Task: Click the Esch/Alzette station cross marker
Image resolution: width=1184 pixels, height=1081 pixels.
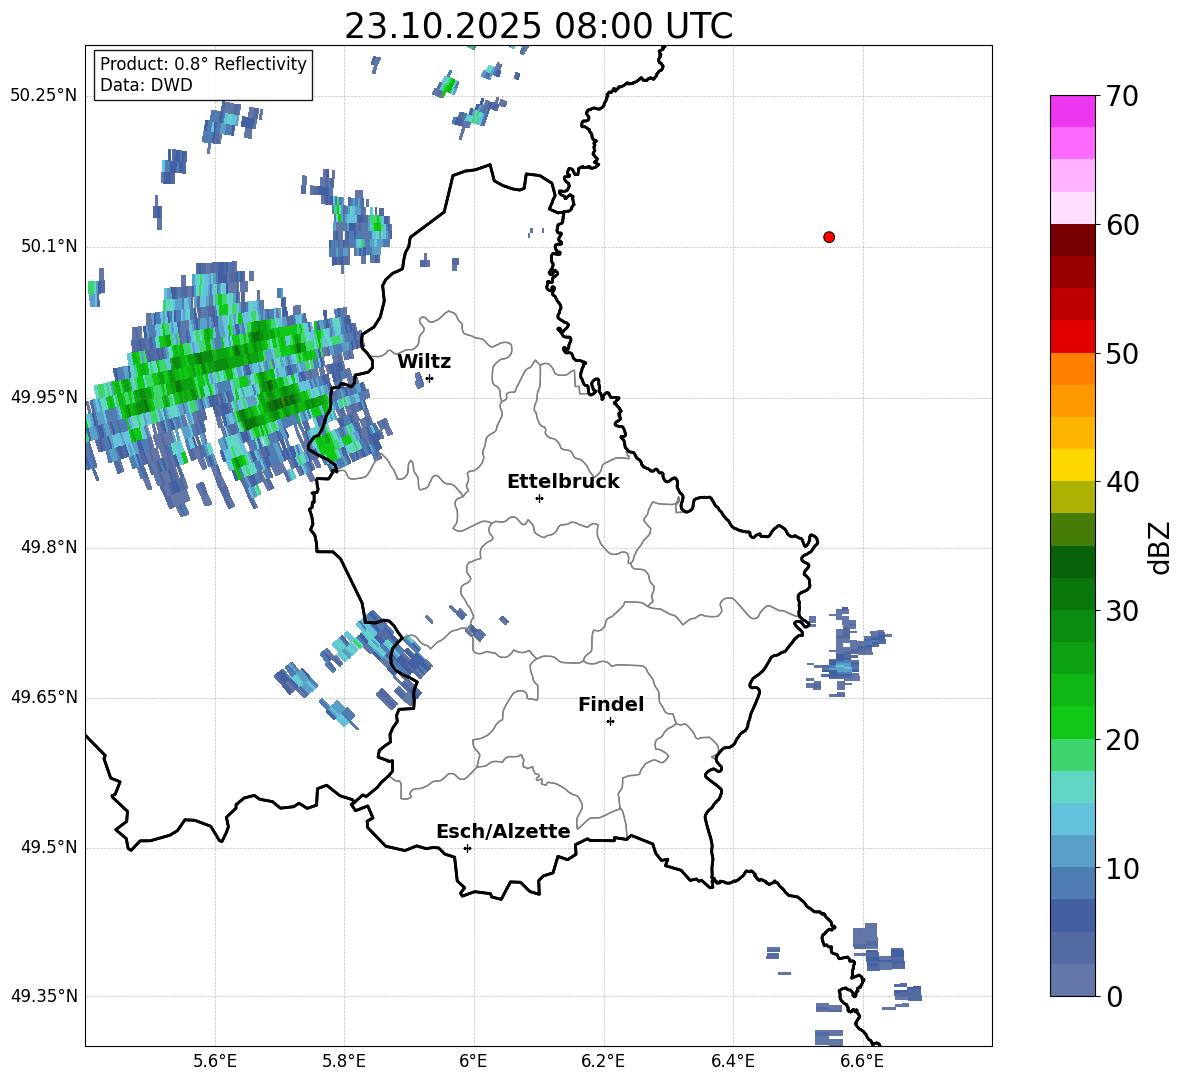Action: pyautogui.click(x=467, y=848)
